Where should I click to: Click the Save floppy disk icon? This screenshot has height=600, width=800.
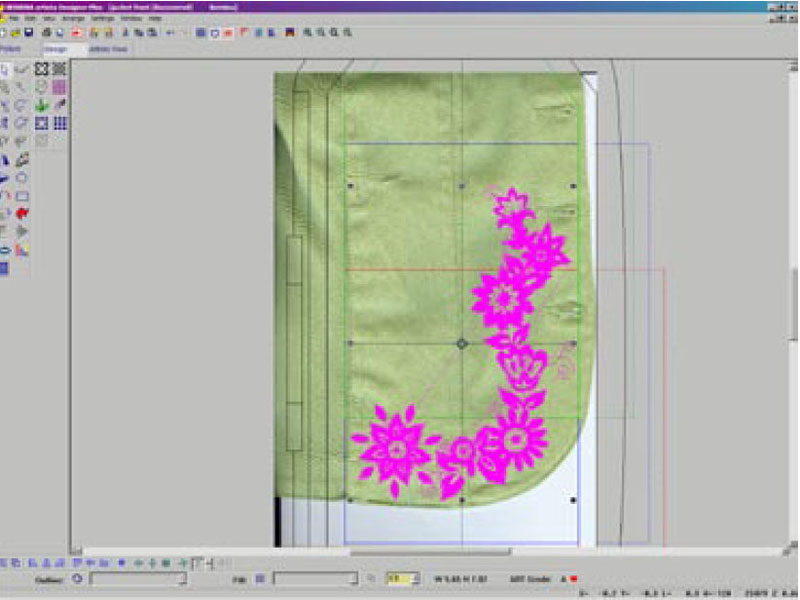coord(30,32)
